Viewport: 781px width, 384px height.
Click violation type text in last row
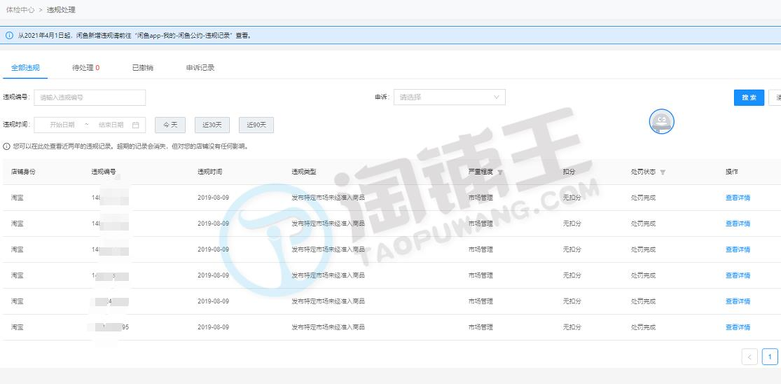point(328,327)
